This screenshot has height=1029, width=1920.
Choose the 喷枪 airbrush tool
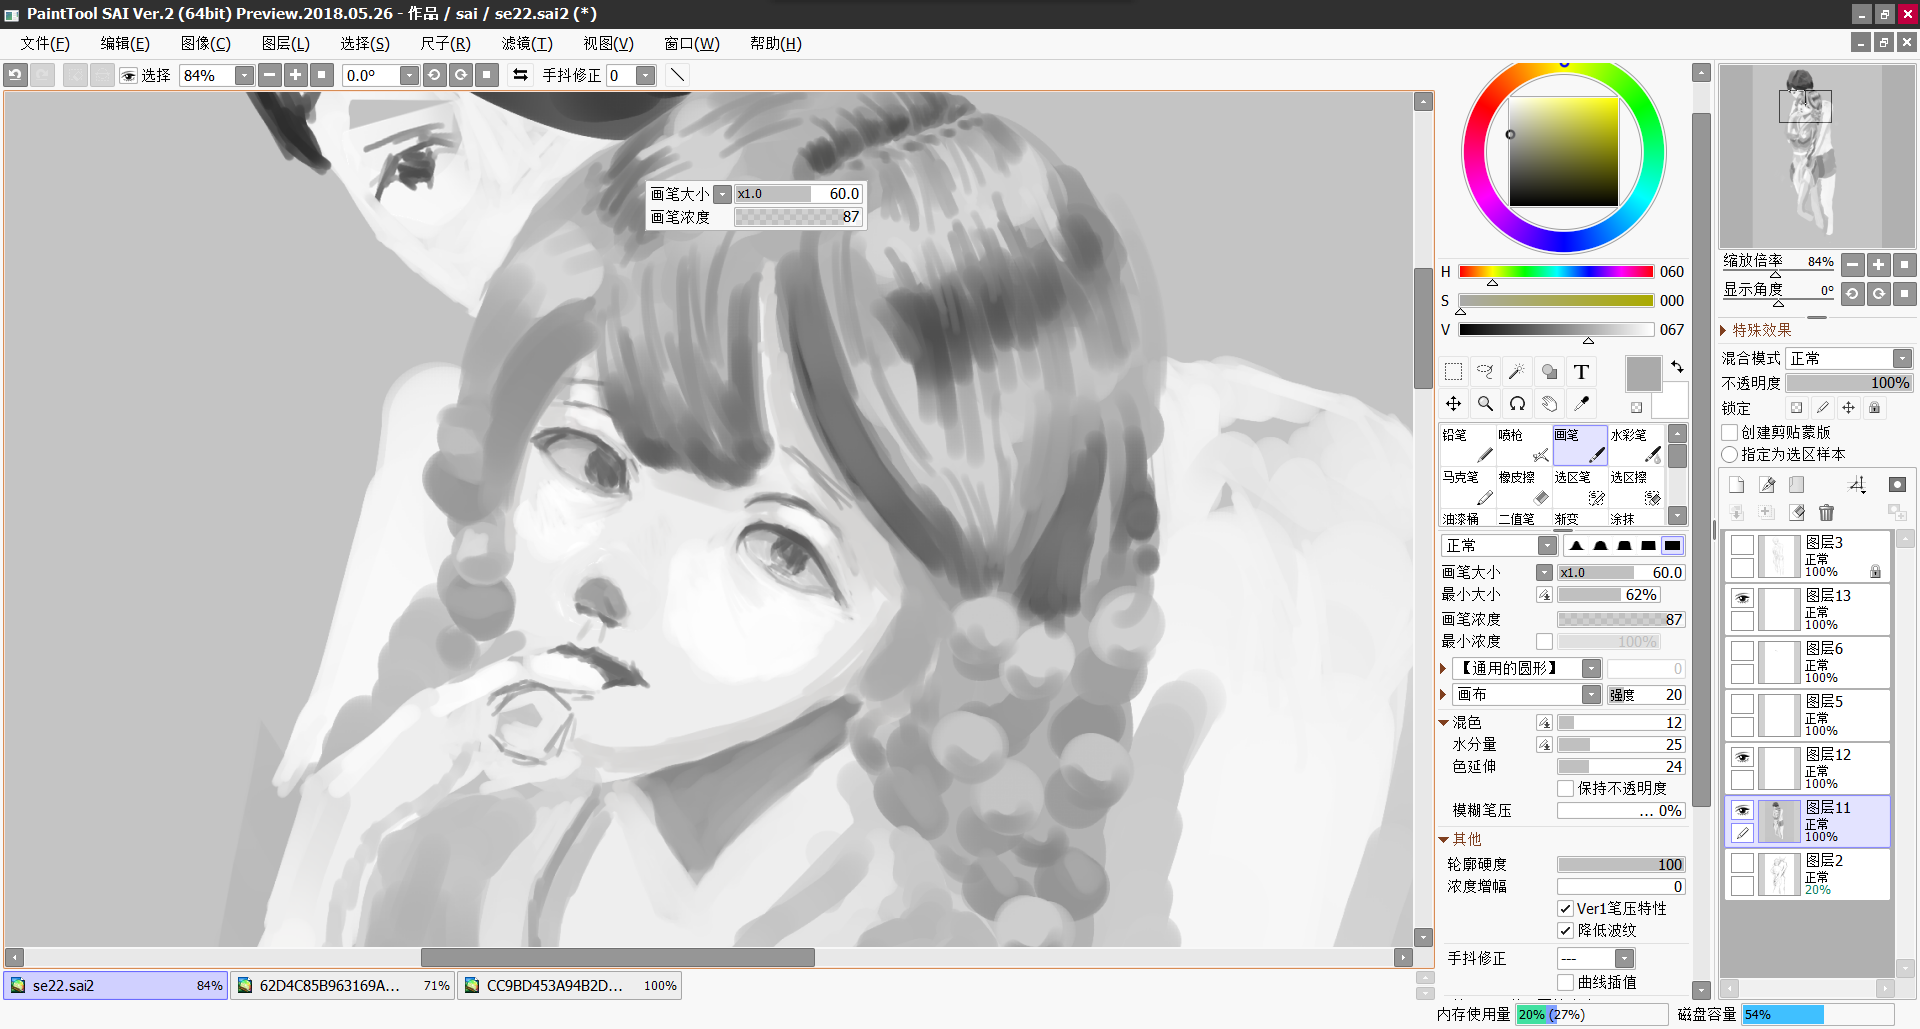(1523, 445)
